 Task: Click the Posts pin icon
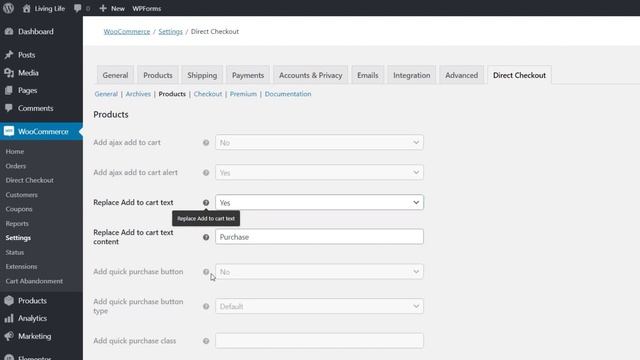coord(9,55)
